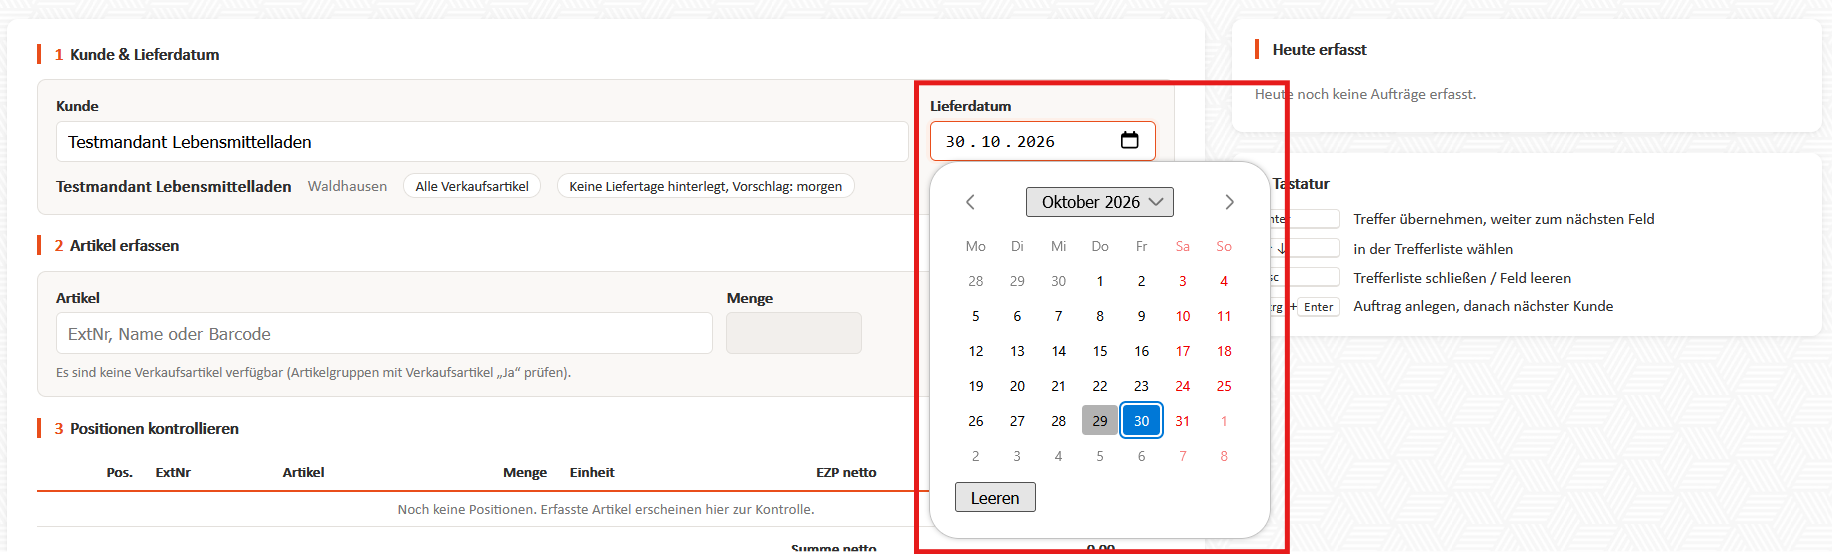Click the Waldhausen location text

click(347, 186)
